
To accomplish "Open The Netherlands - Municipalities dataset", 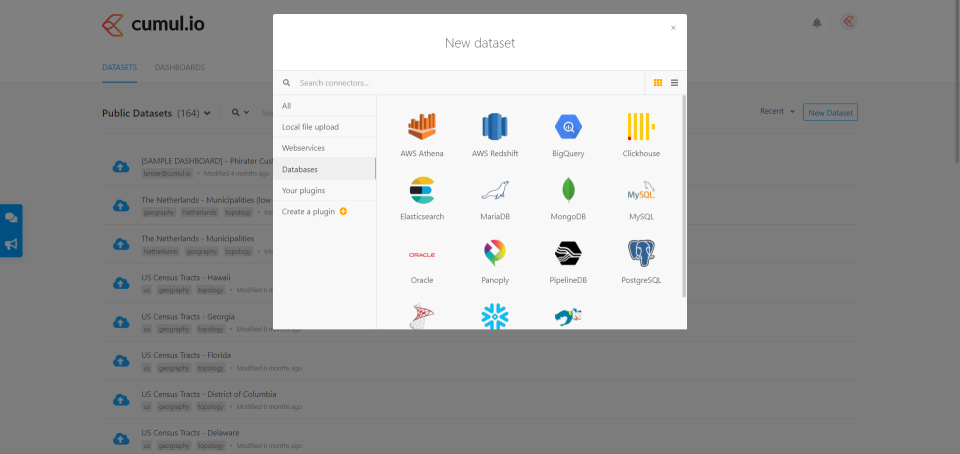I will pyautogui.click(x=198, y=239).
